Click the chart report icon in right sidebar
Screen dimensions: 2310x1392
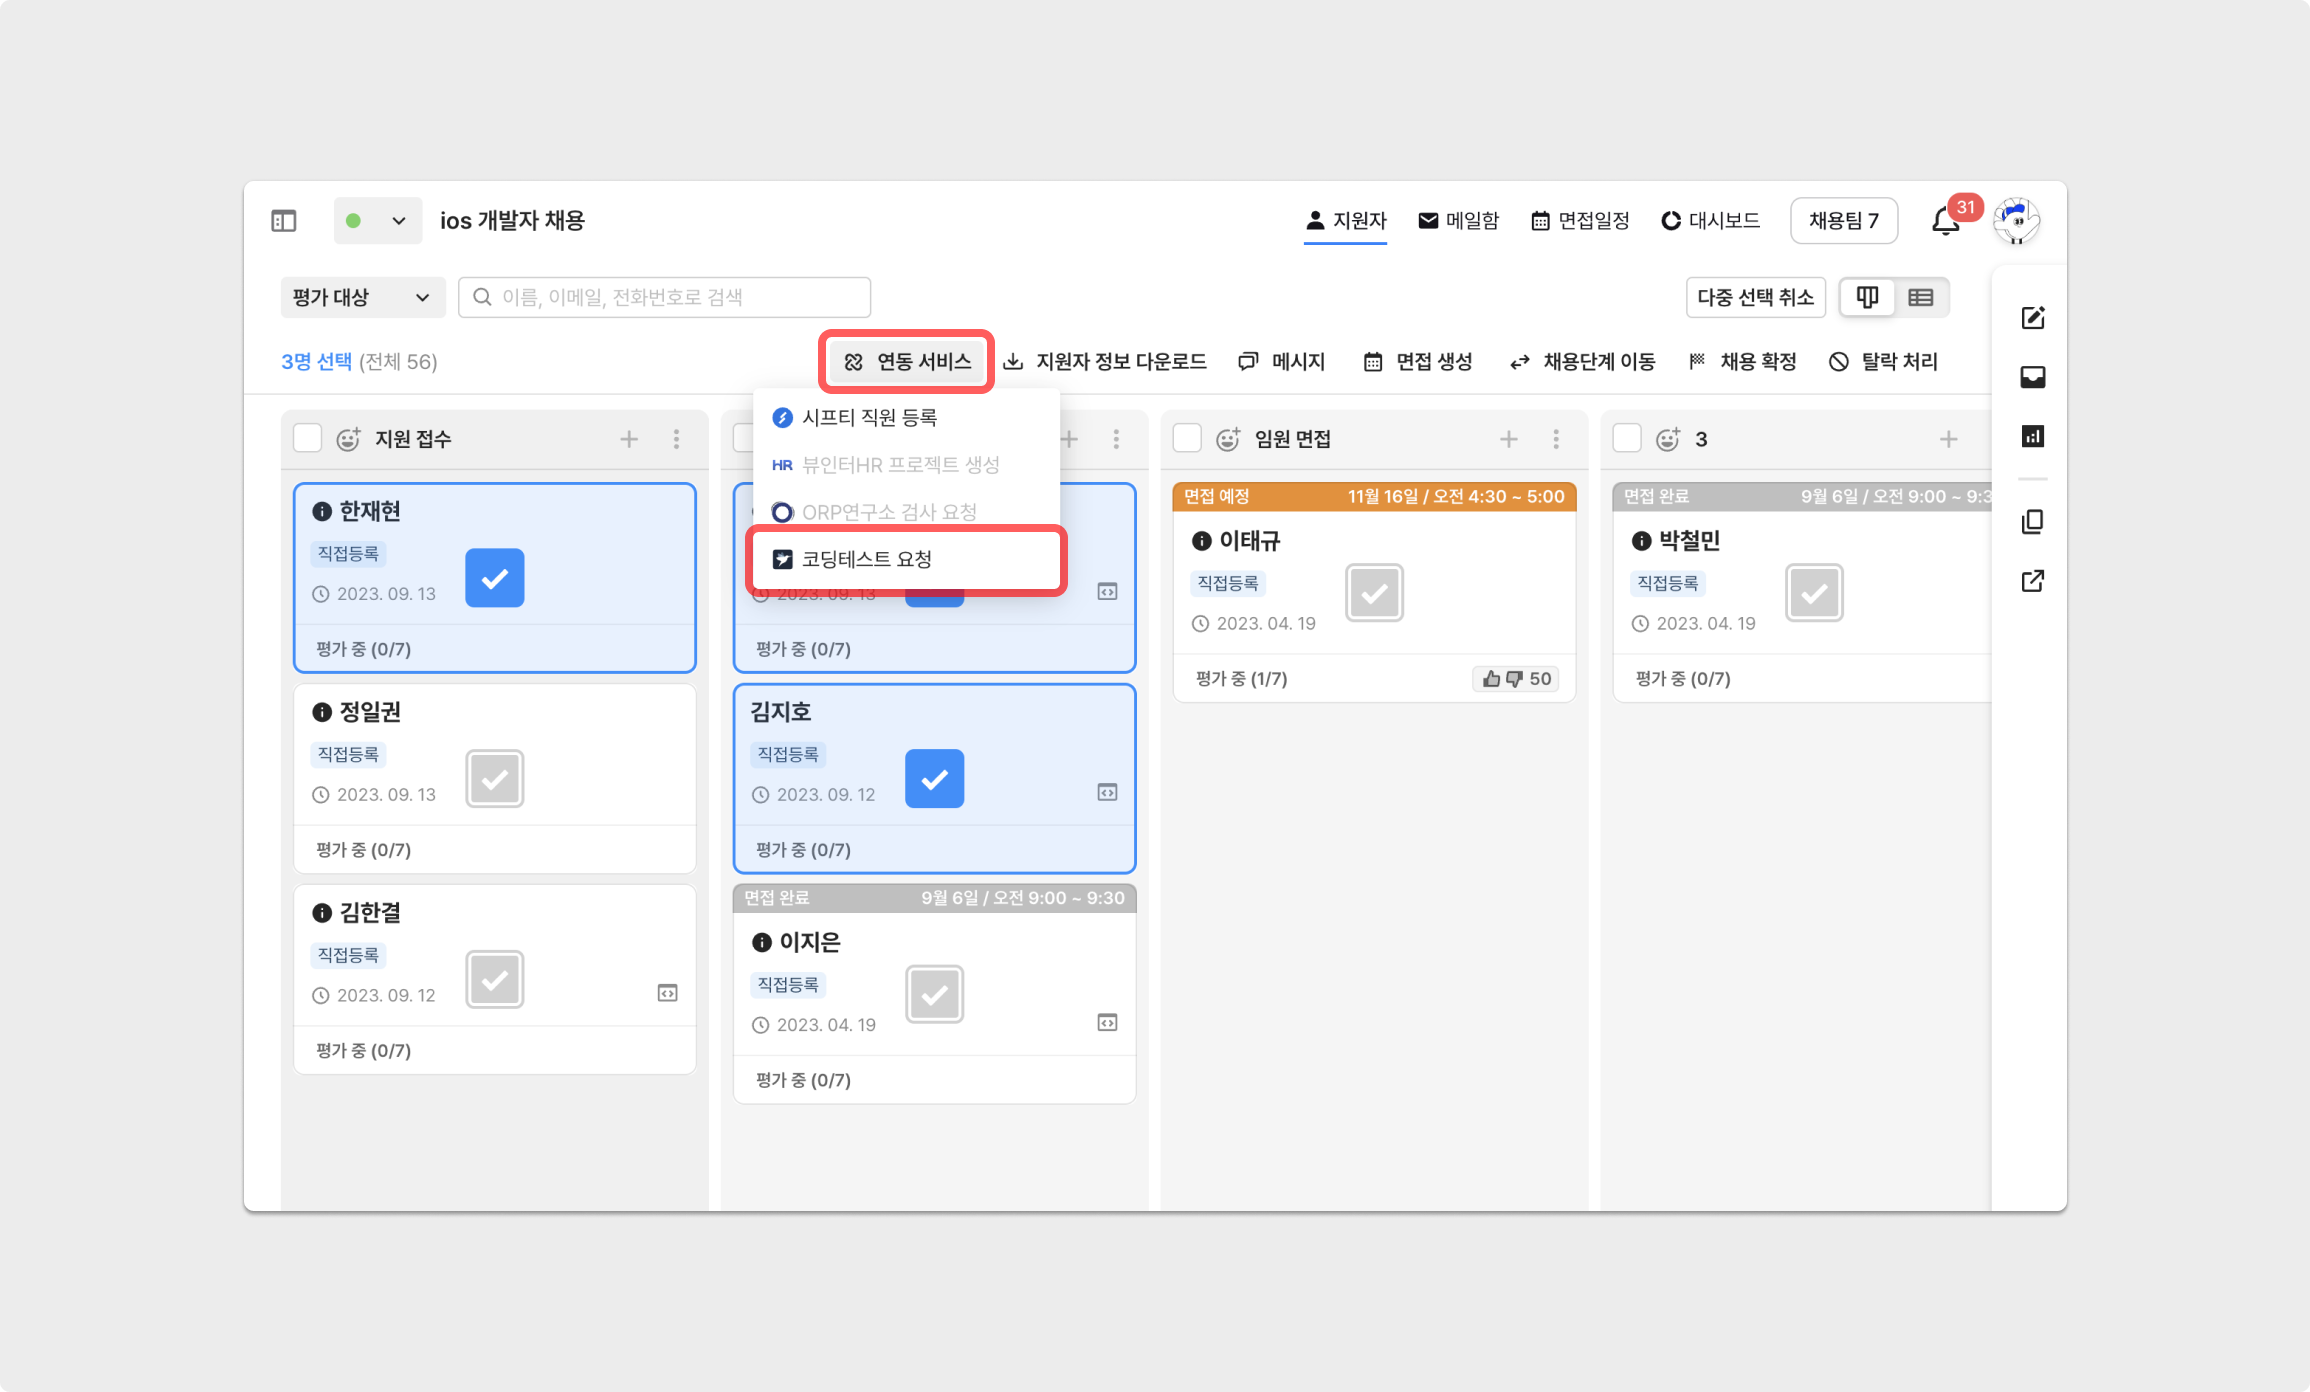pyautogui.click(x=2032, y=436)
